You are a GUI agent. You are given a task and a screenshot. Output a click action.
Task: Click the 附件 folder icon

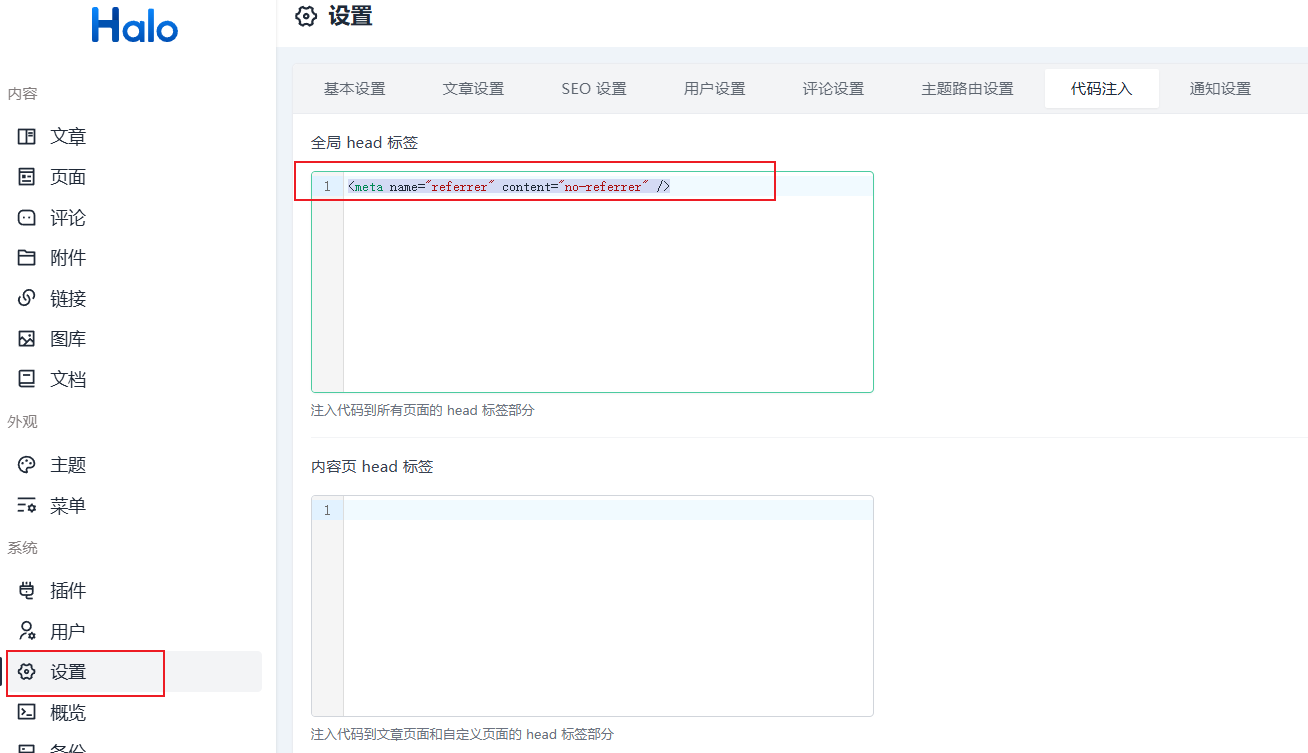coord(27,258)
